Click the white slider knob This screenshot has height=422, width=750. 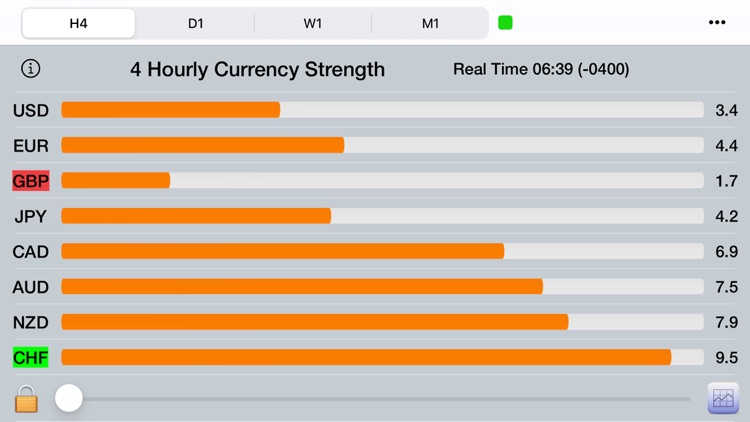69,398
